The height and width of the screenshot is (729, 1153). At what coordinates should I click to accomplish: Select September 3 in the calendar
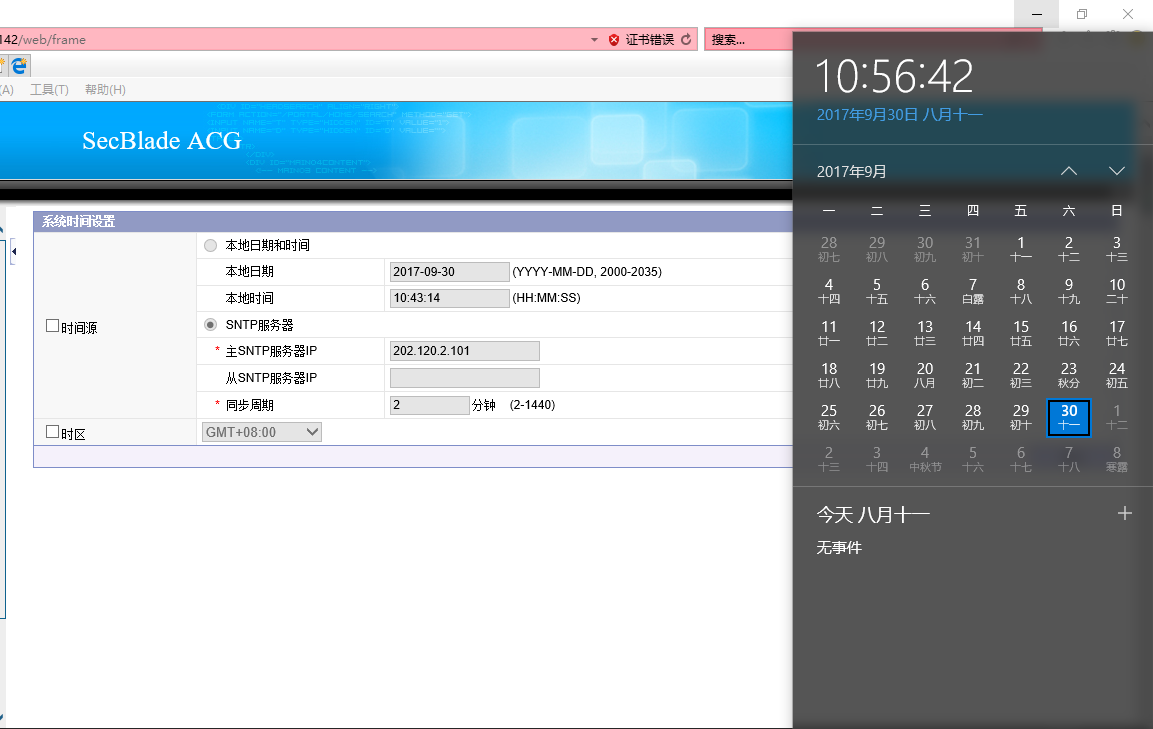click(x=1116, y=249)
